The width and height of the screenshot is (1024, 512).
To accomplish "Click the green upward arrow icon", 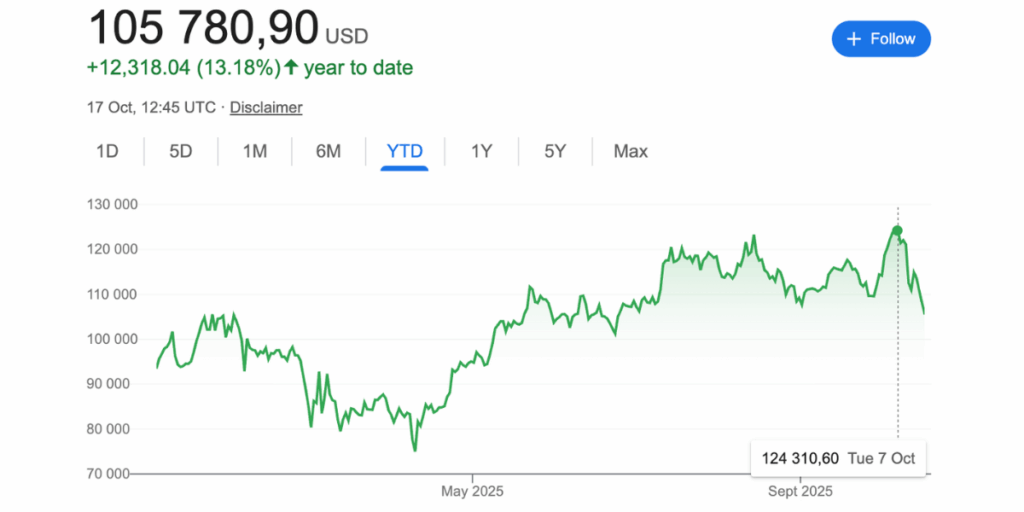I will (291, 68).
